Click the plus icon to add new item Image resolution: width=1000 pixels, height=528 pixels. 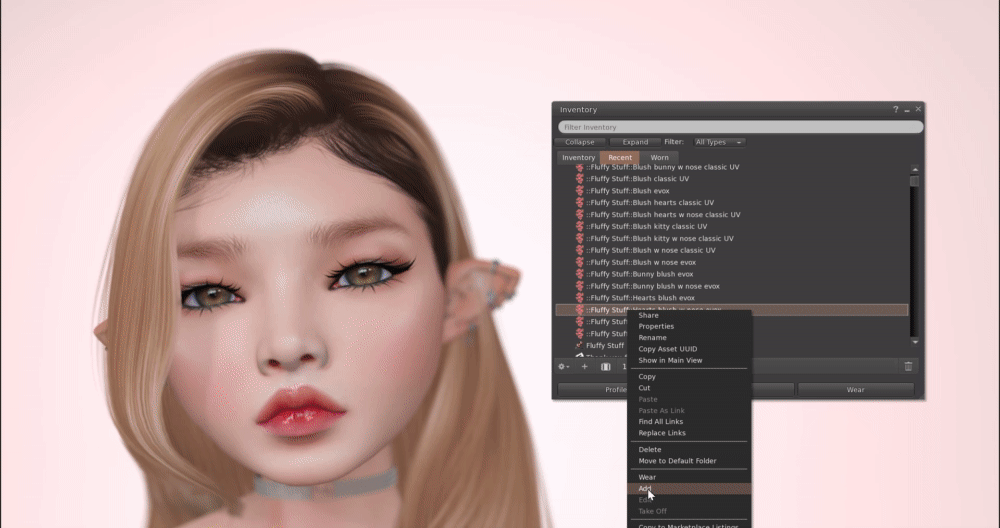584,367
